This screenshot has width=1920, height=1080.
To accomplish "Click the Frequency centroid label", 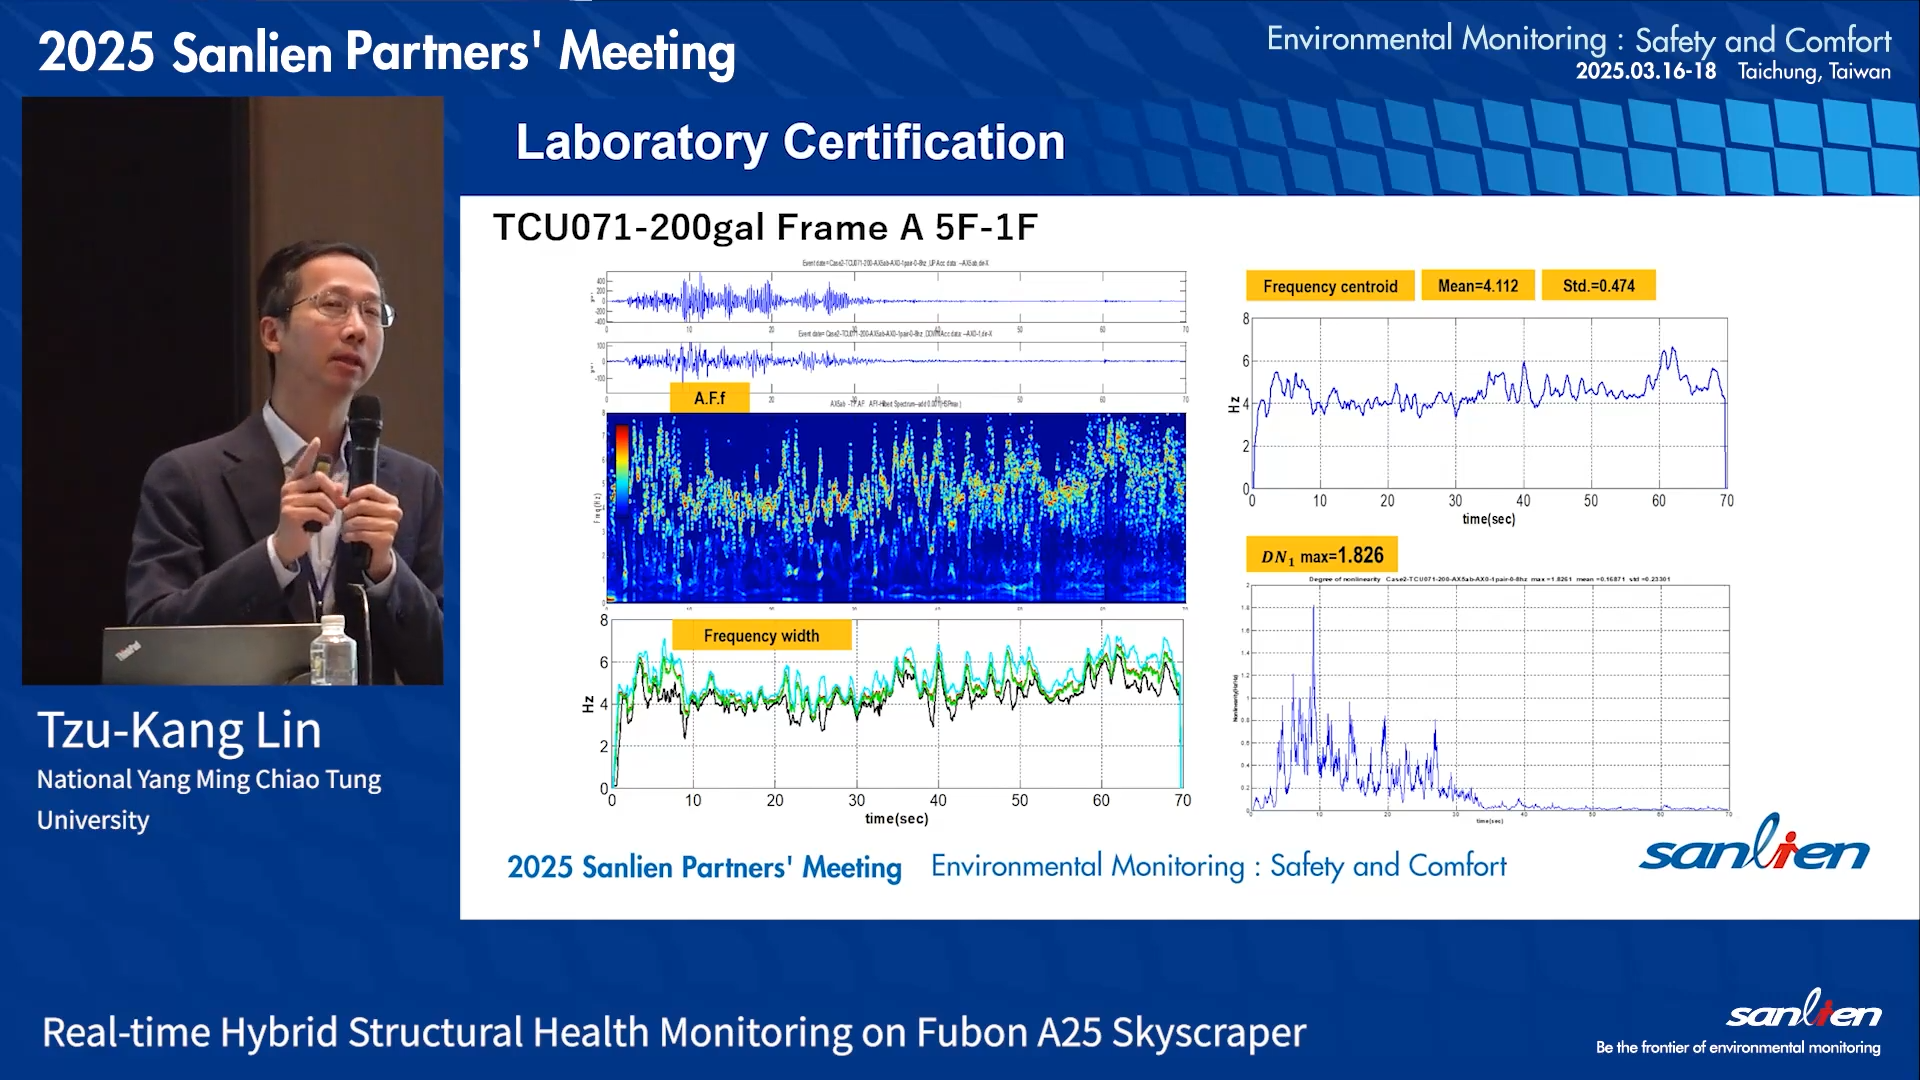I will tap(1329, 286).
